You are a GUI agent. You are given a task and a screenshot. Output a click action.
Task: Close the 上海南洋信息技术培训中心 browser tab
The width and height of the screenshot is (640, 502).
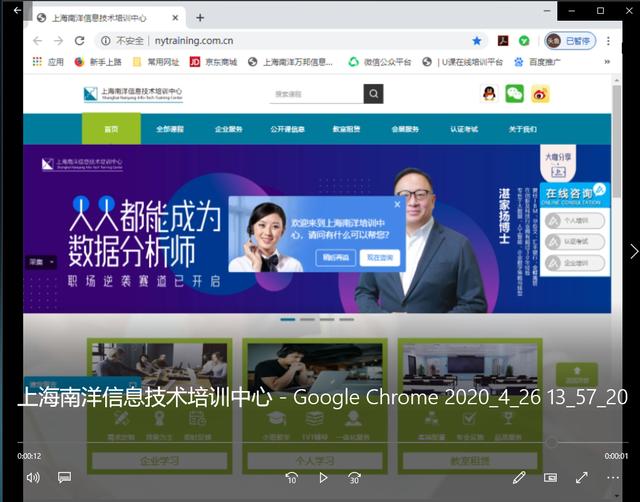click(x=175, y=18)
